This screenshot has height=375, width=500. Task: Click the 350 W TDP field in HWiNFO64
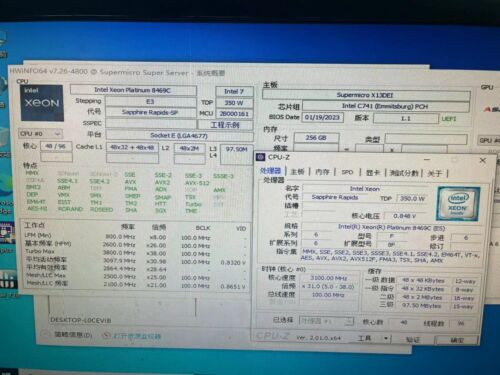point(234,103)
